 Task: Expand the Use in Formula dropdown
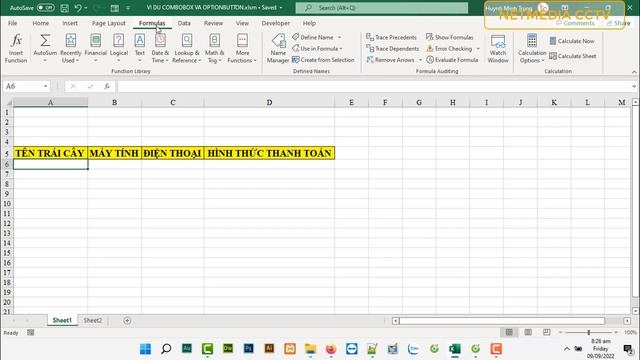tap(341, 49)
